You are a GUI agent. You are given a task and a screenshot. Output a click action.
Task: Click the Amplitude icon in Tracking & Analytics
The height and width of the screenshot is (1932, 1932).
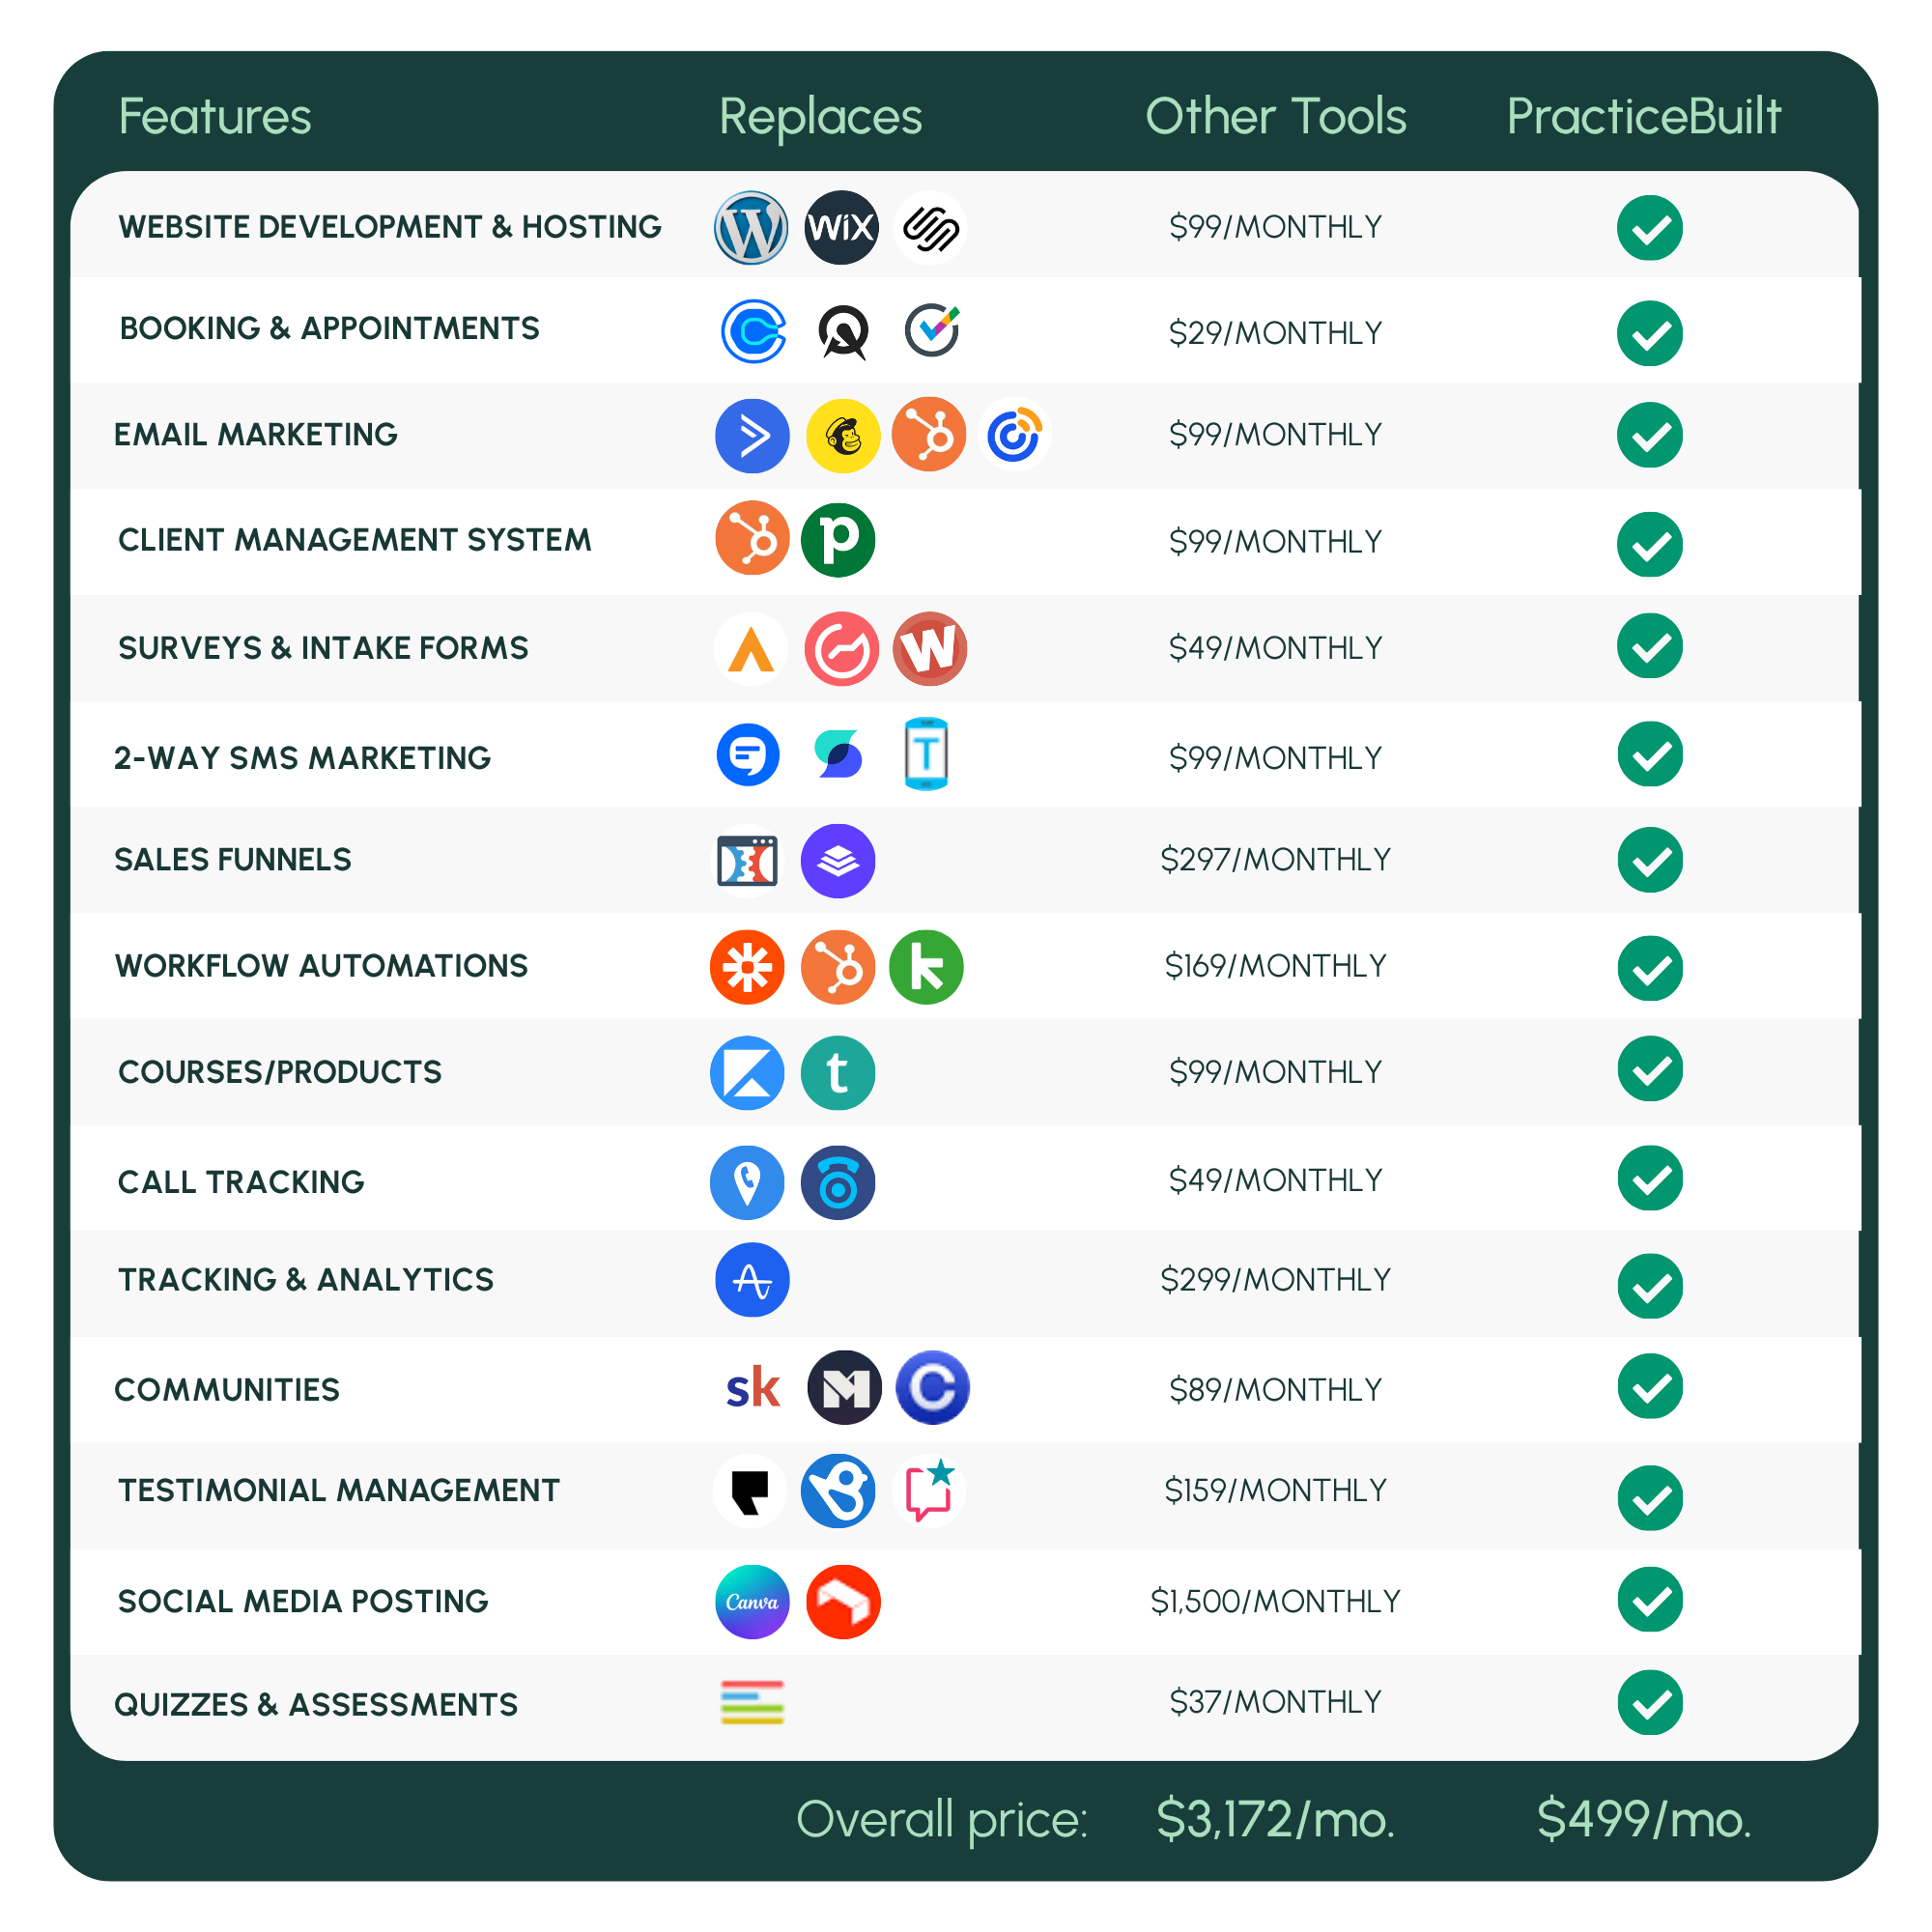[752, 1280]
